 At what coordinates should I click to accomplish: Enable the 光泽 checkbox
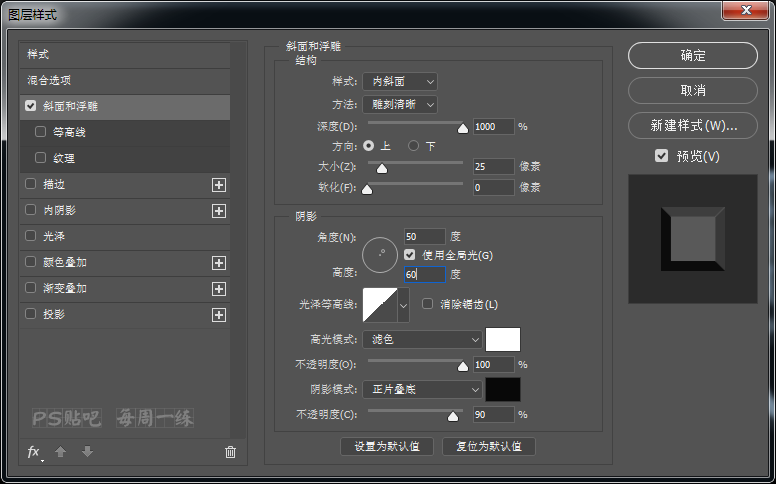click(31, 236)
